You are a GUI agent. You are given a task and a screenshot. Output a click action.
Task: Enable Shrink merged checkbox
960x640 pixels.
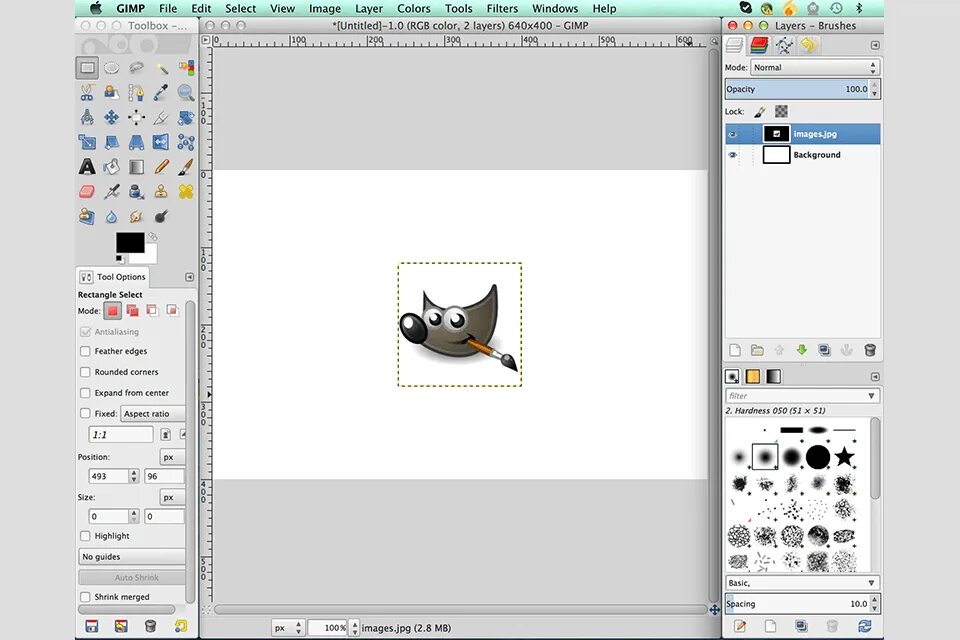tap(85, 597)
